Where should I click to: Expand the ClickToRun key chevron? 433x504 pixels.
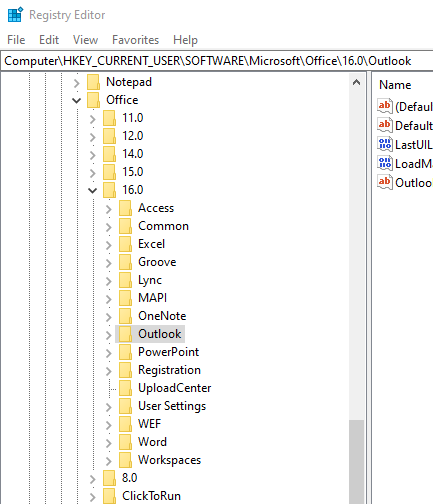[x=93, y=497]
